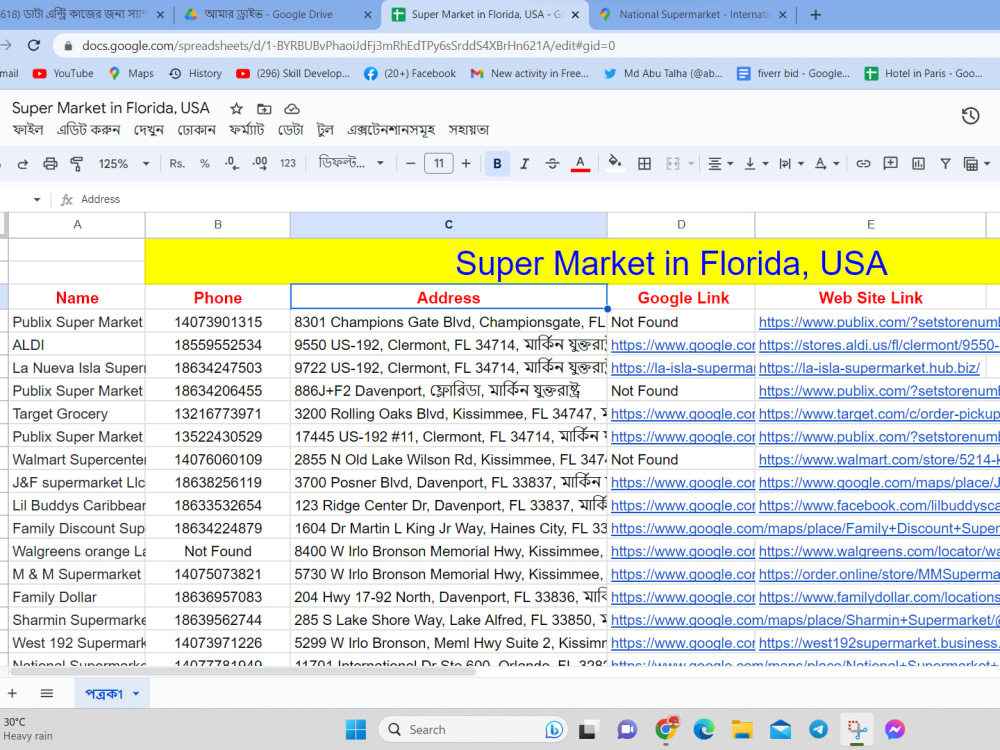Screen dimensions: 1000x750
Task: Open the Hotel in Paris bookmark
Action: (x=923, y=73)
